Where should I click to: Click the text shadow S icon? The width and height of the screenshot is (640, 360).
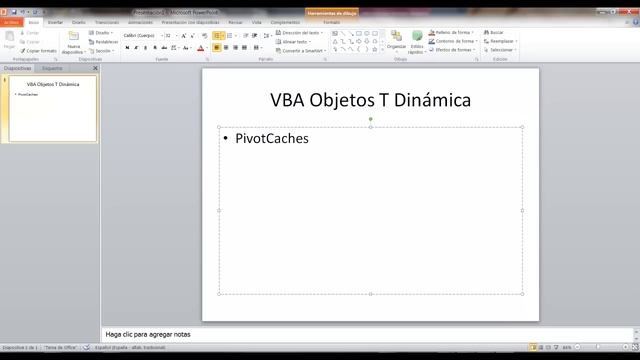coord(155,48)
